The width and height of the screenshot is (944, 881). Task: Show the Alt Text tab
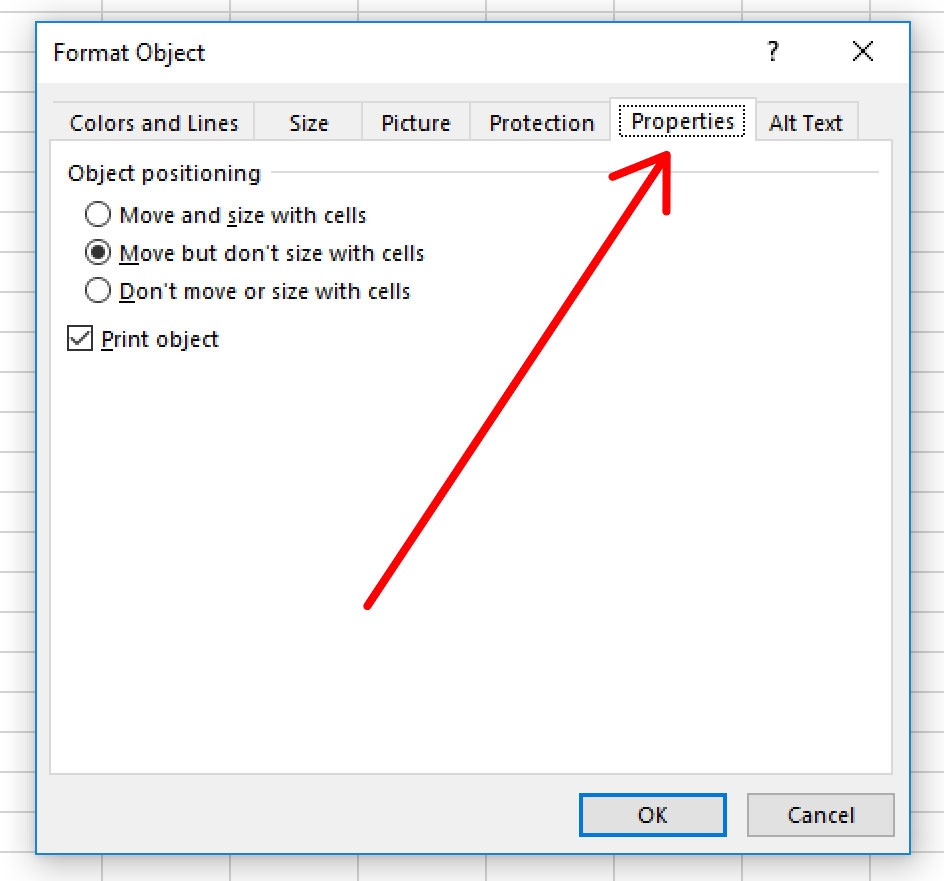(x=805, y=123)
